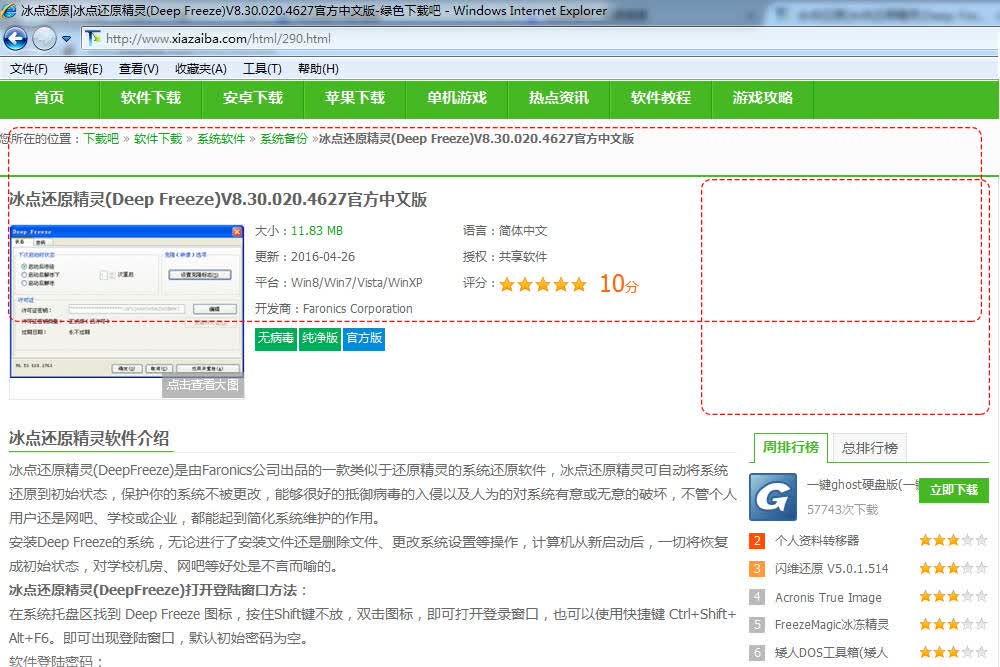The width and height of the screenshot is (1000, 667).
Task: Click the Internet Explorer title bar icon
Action: (x=9, y=10)
